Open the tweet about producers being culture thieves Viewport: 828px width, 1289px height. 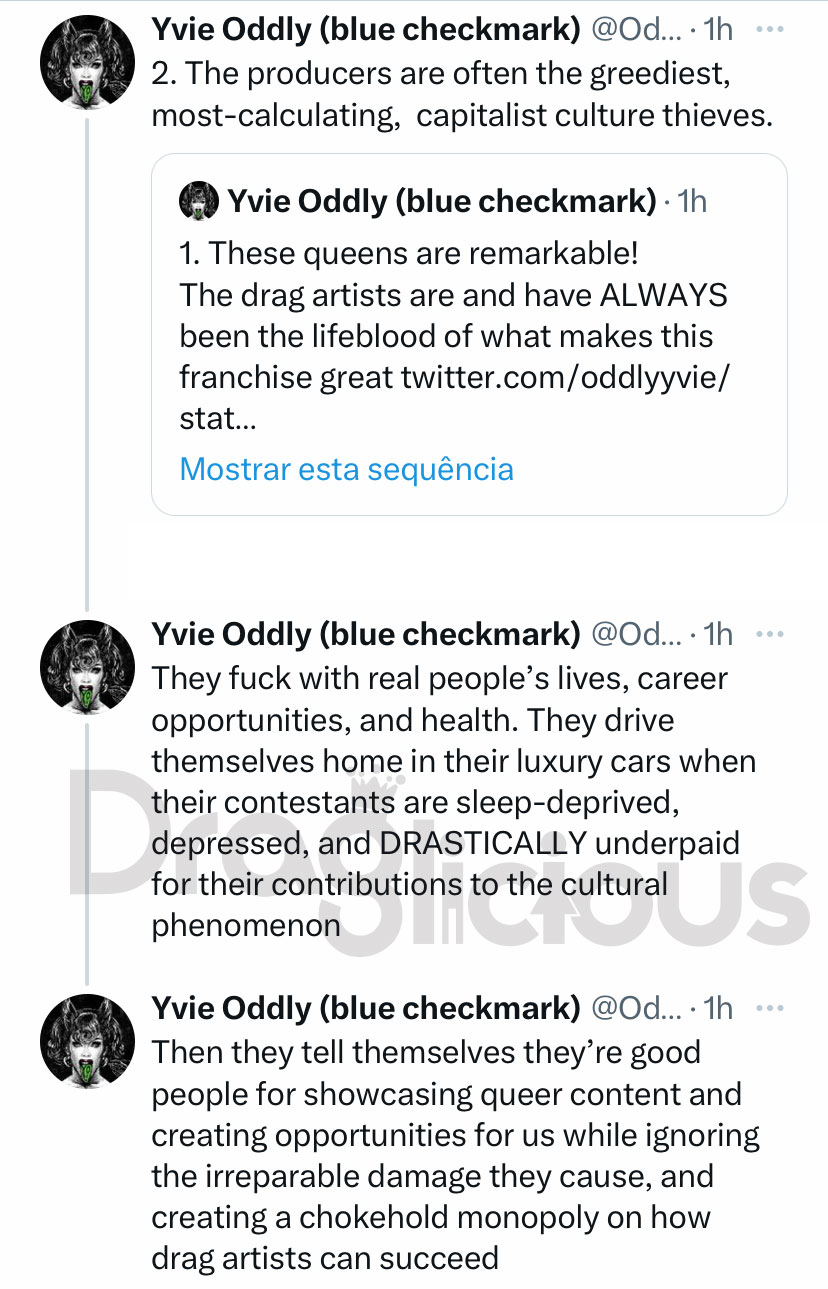(x=461, y=95)
